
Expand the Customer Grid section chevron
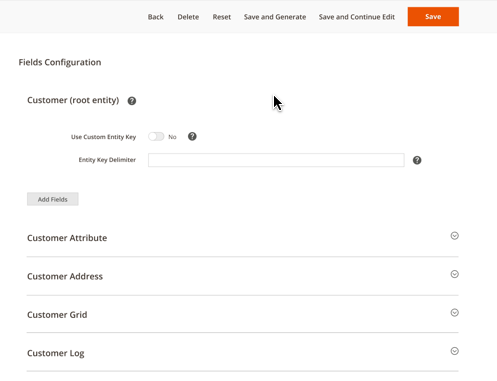(x=455, y=313)
